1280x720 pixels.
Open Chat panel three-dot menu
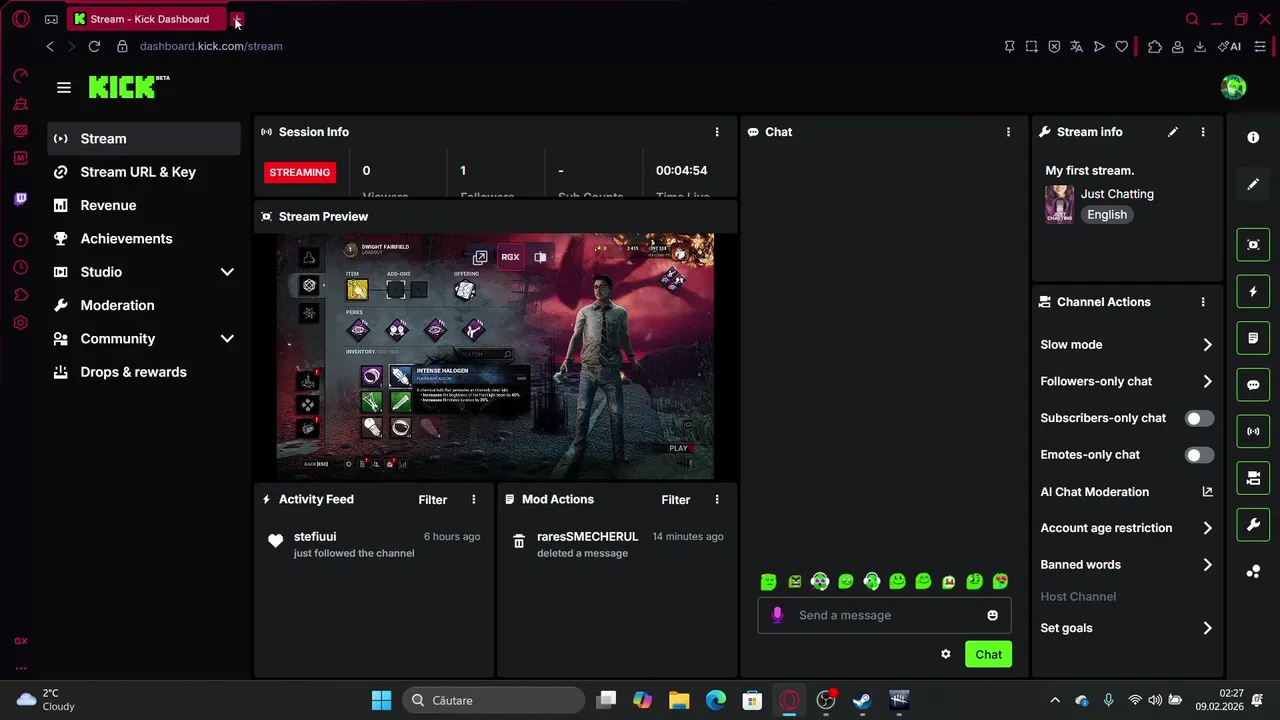1008,132
